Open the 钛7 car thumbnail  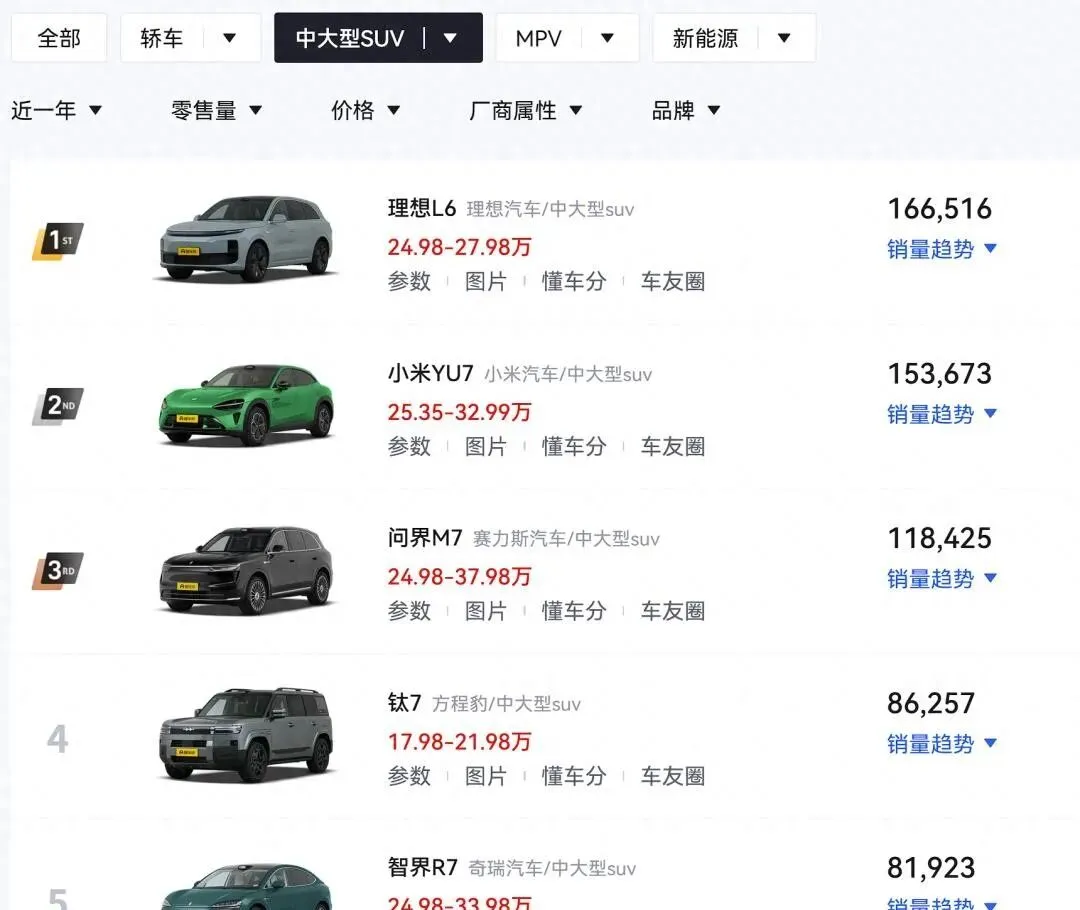click(x=246, y=734)
